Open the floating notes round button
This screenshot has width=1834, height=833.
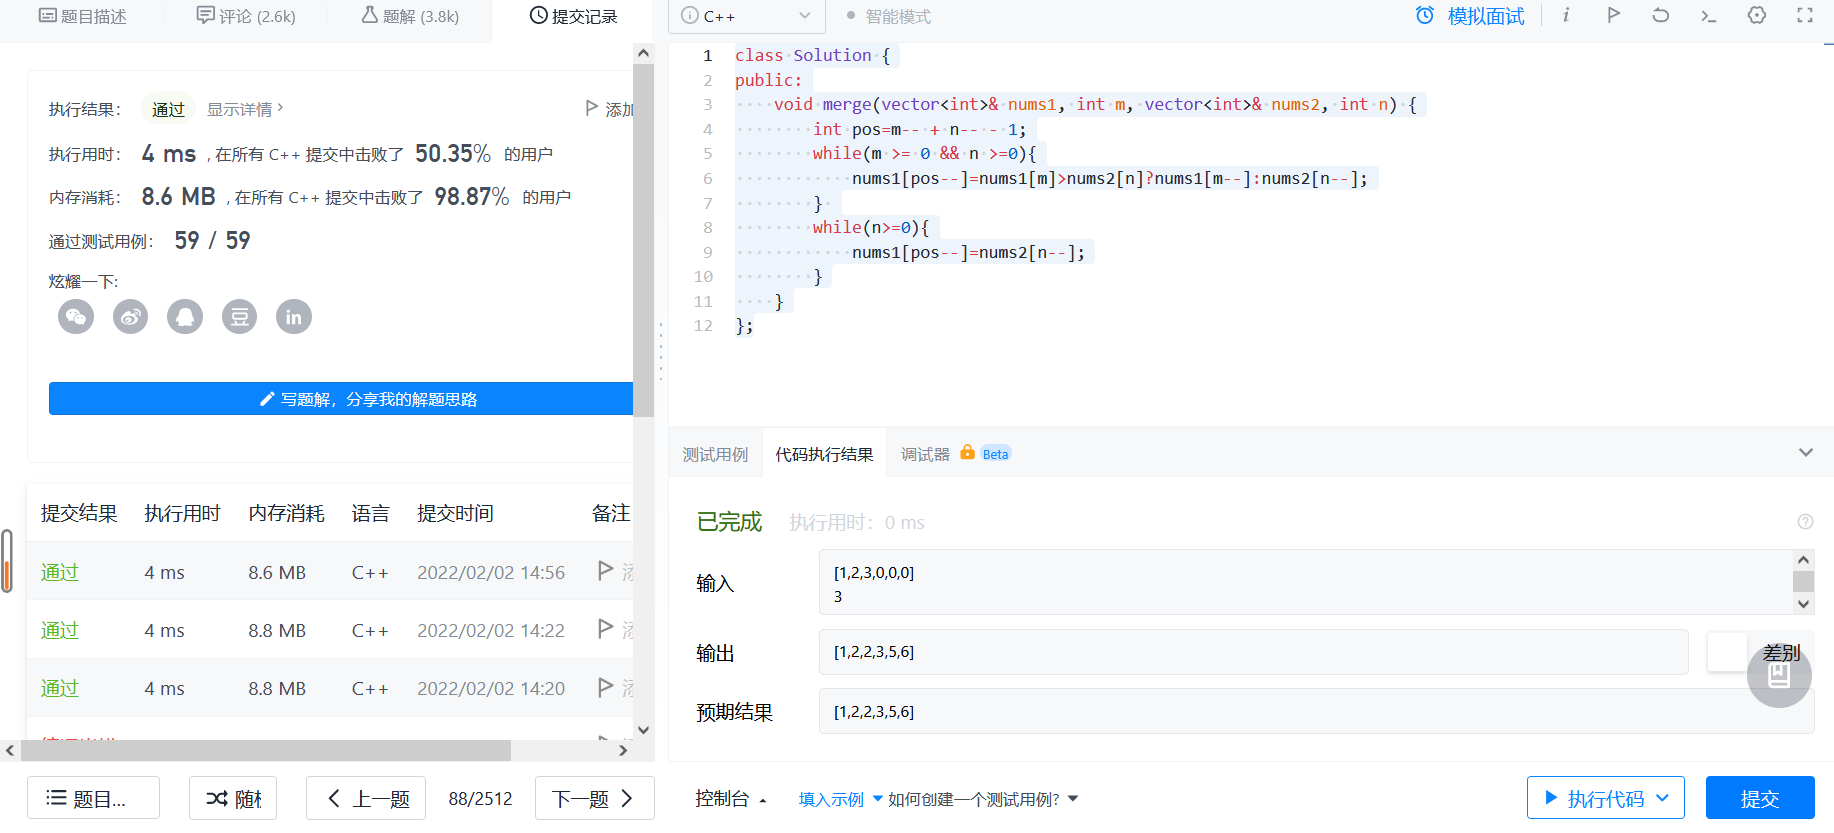[1779, 676]
